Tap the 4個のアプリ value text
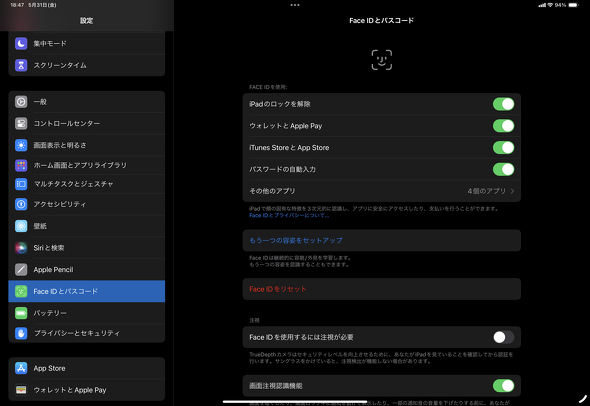The height and width of the screenshot is (406, 590). click(487, 191)
